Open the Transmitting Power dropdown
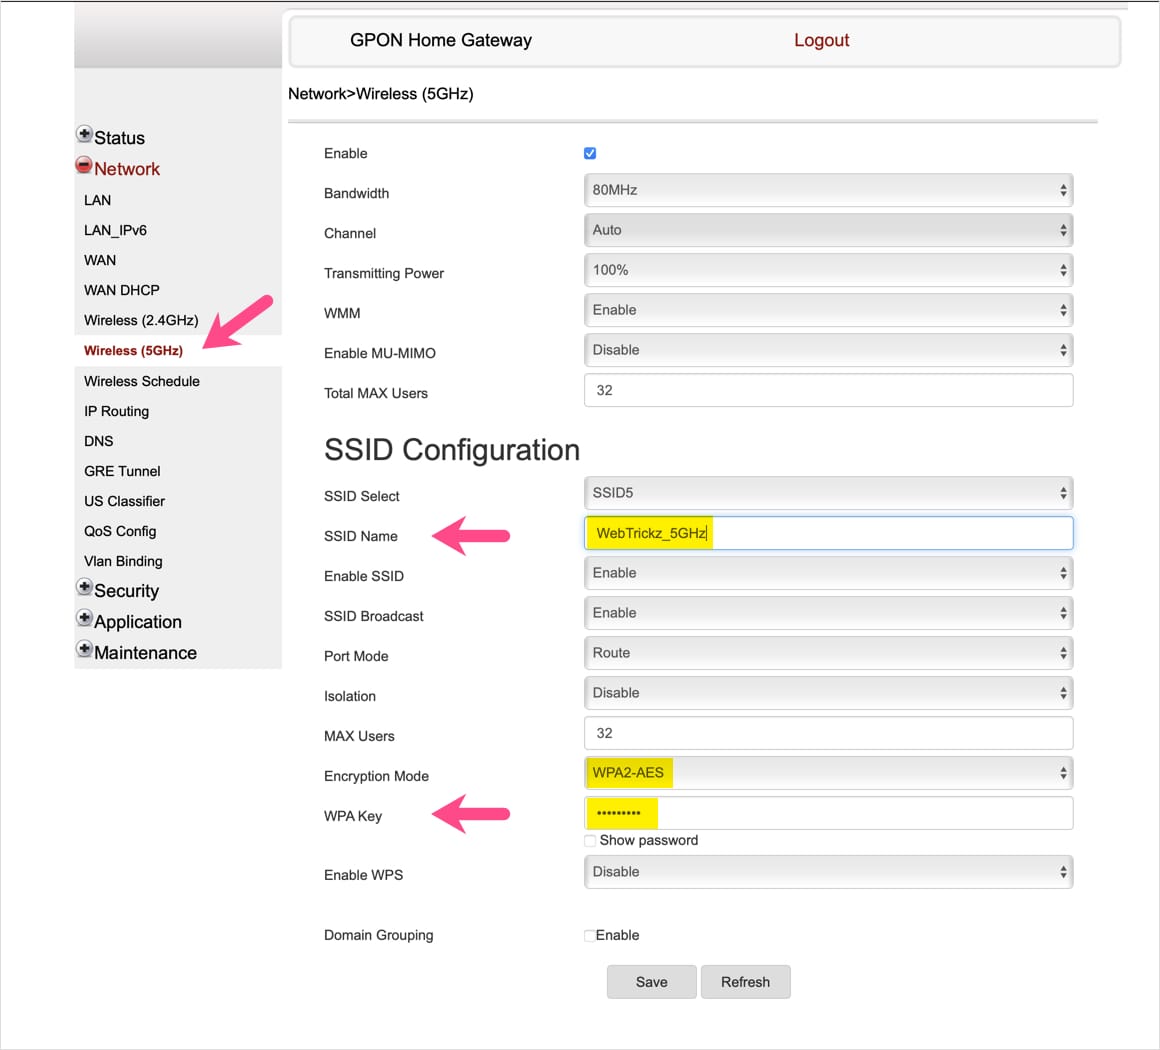 [x=828, y=270]
